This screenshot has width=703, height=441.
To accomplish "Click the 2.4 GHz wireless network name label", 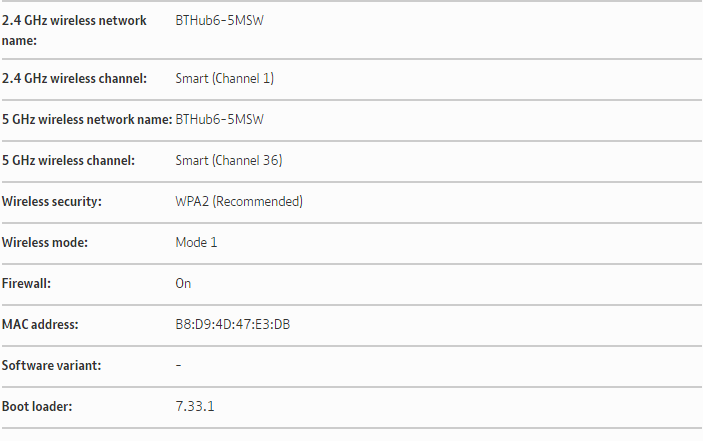I will coord(74,30).
